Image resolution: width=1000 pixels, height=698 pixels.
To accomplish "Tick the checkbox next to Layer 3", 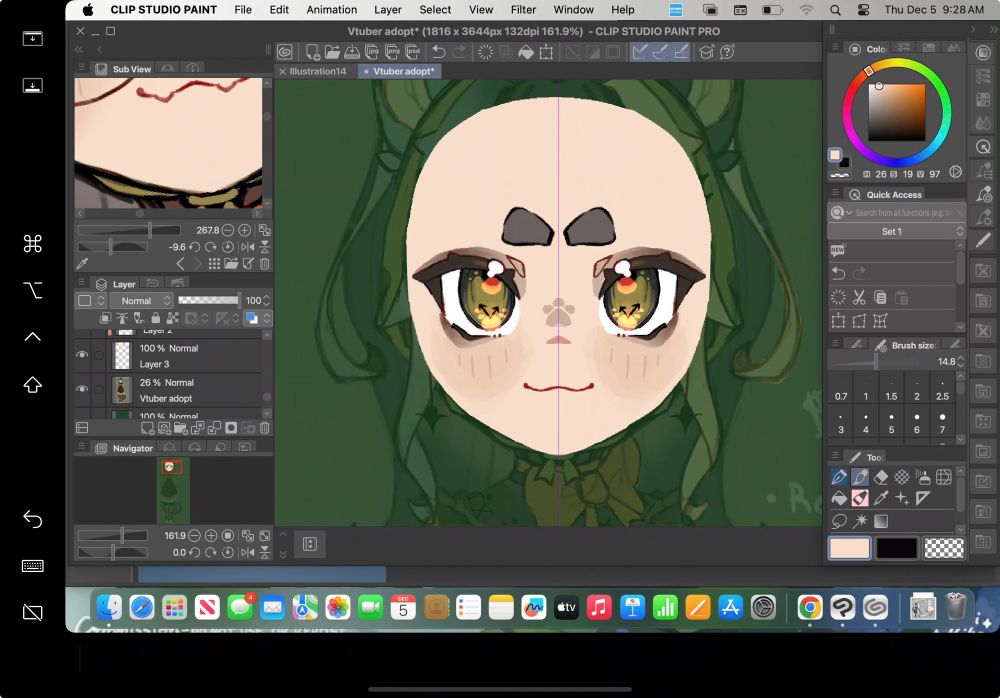I will point(98,355).
